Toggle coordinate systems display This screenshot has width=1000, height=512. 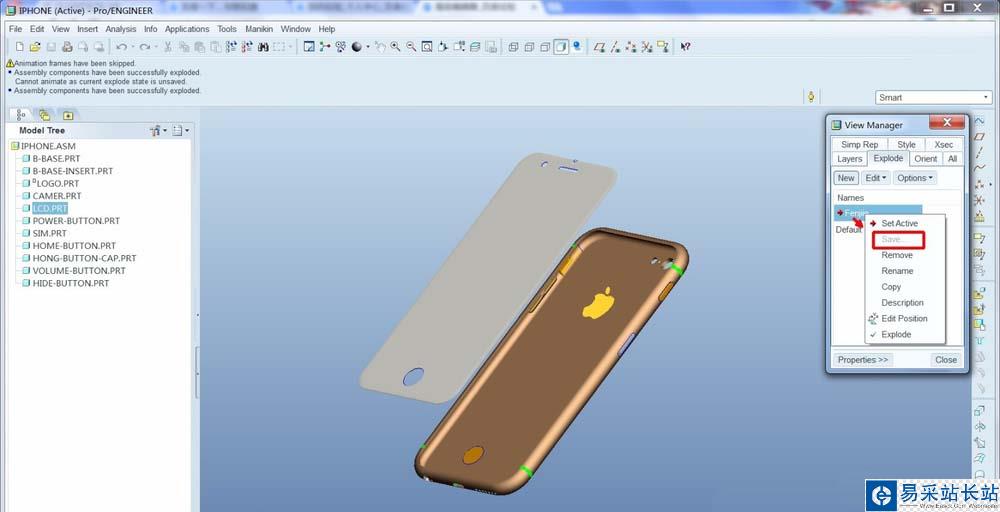647,47
